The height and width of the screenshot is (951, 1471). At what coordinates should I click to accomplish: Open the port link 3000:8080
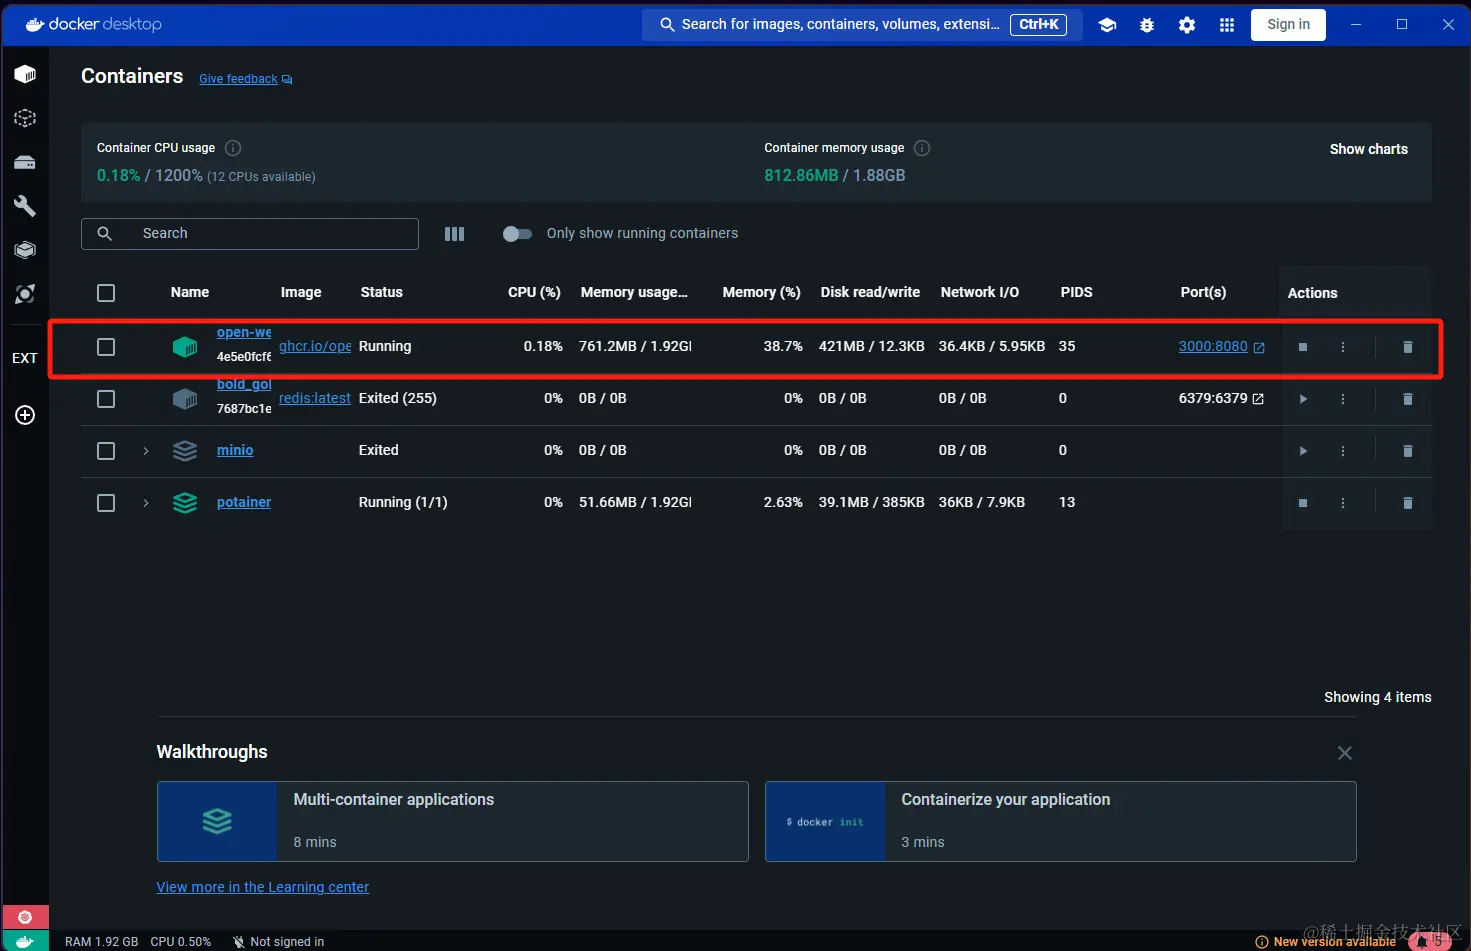pos(1213,346)
